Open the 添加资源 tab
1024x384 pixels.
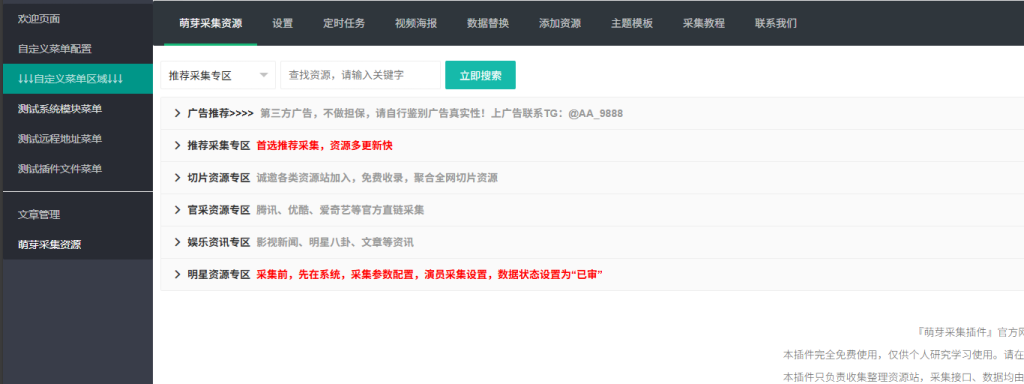coord(560,24)
